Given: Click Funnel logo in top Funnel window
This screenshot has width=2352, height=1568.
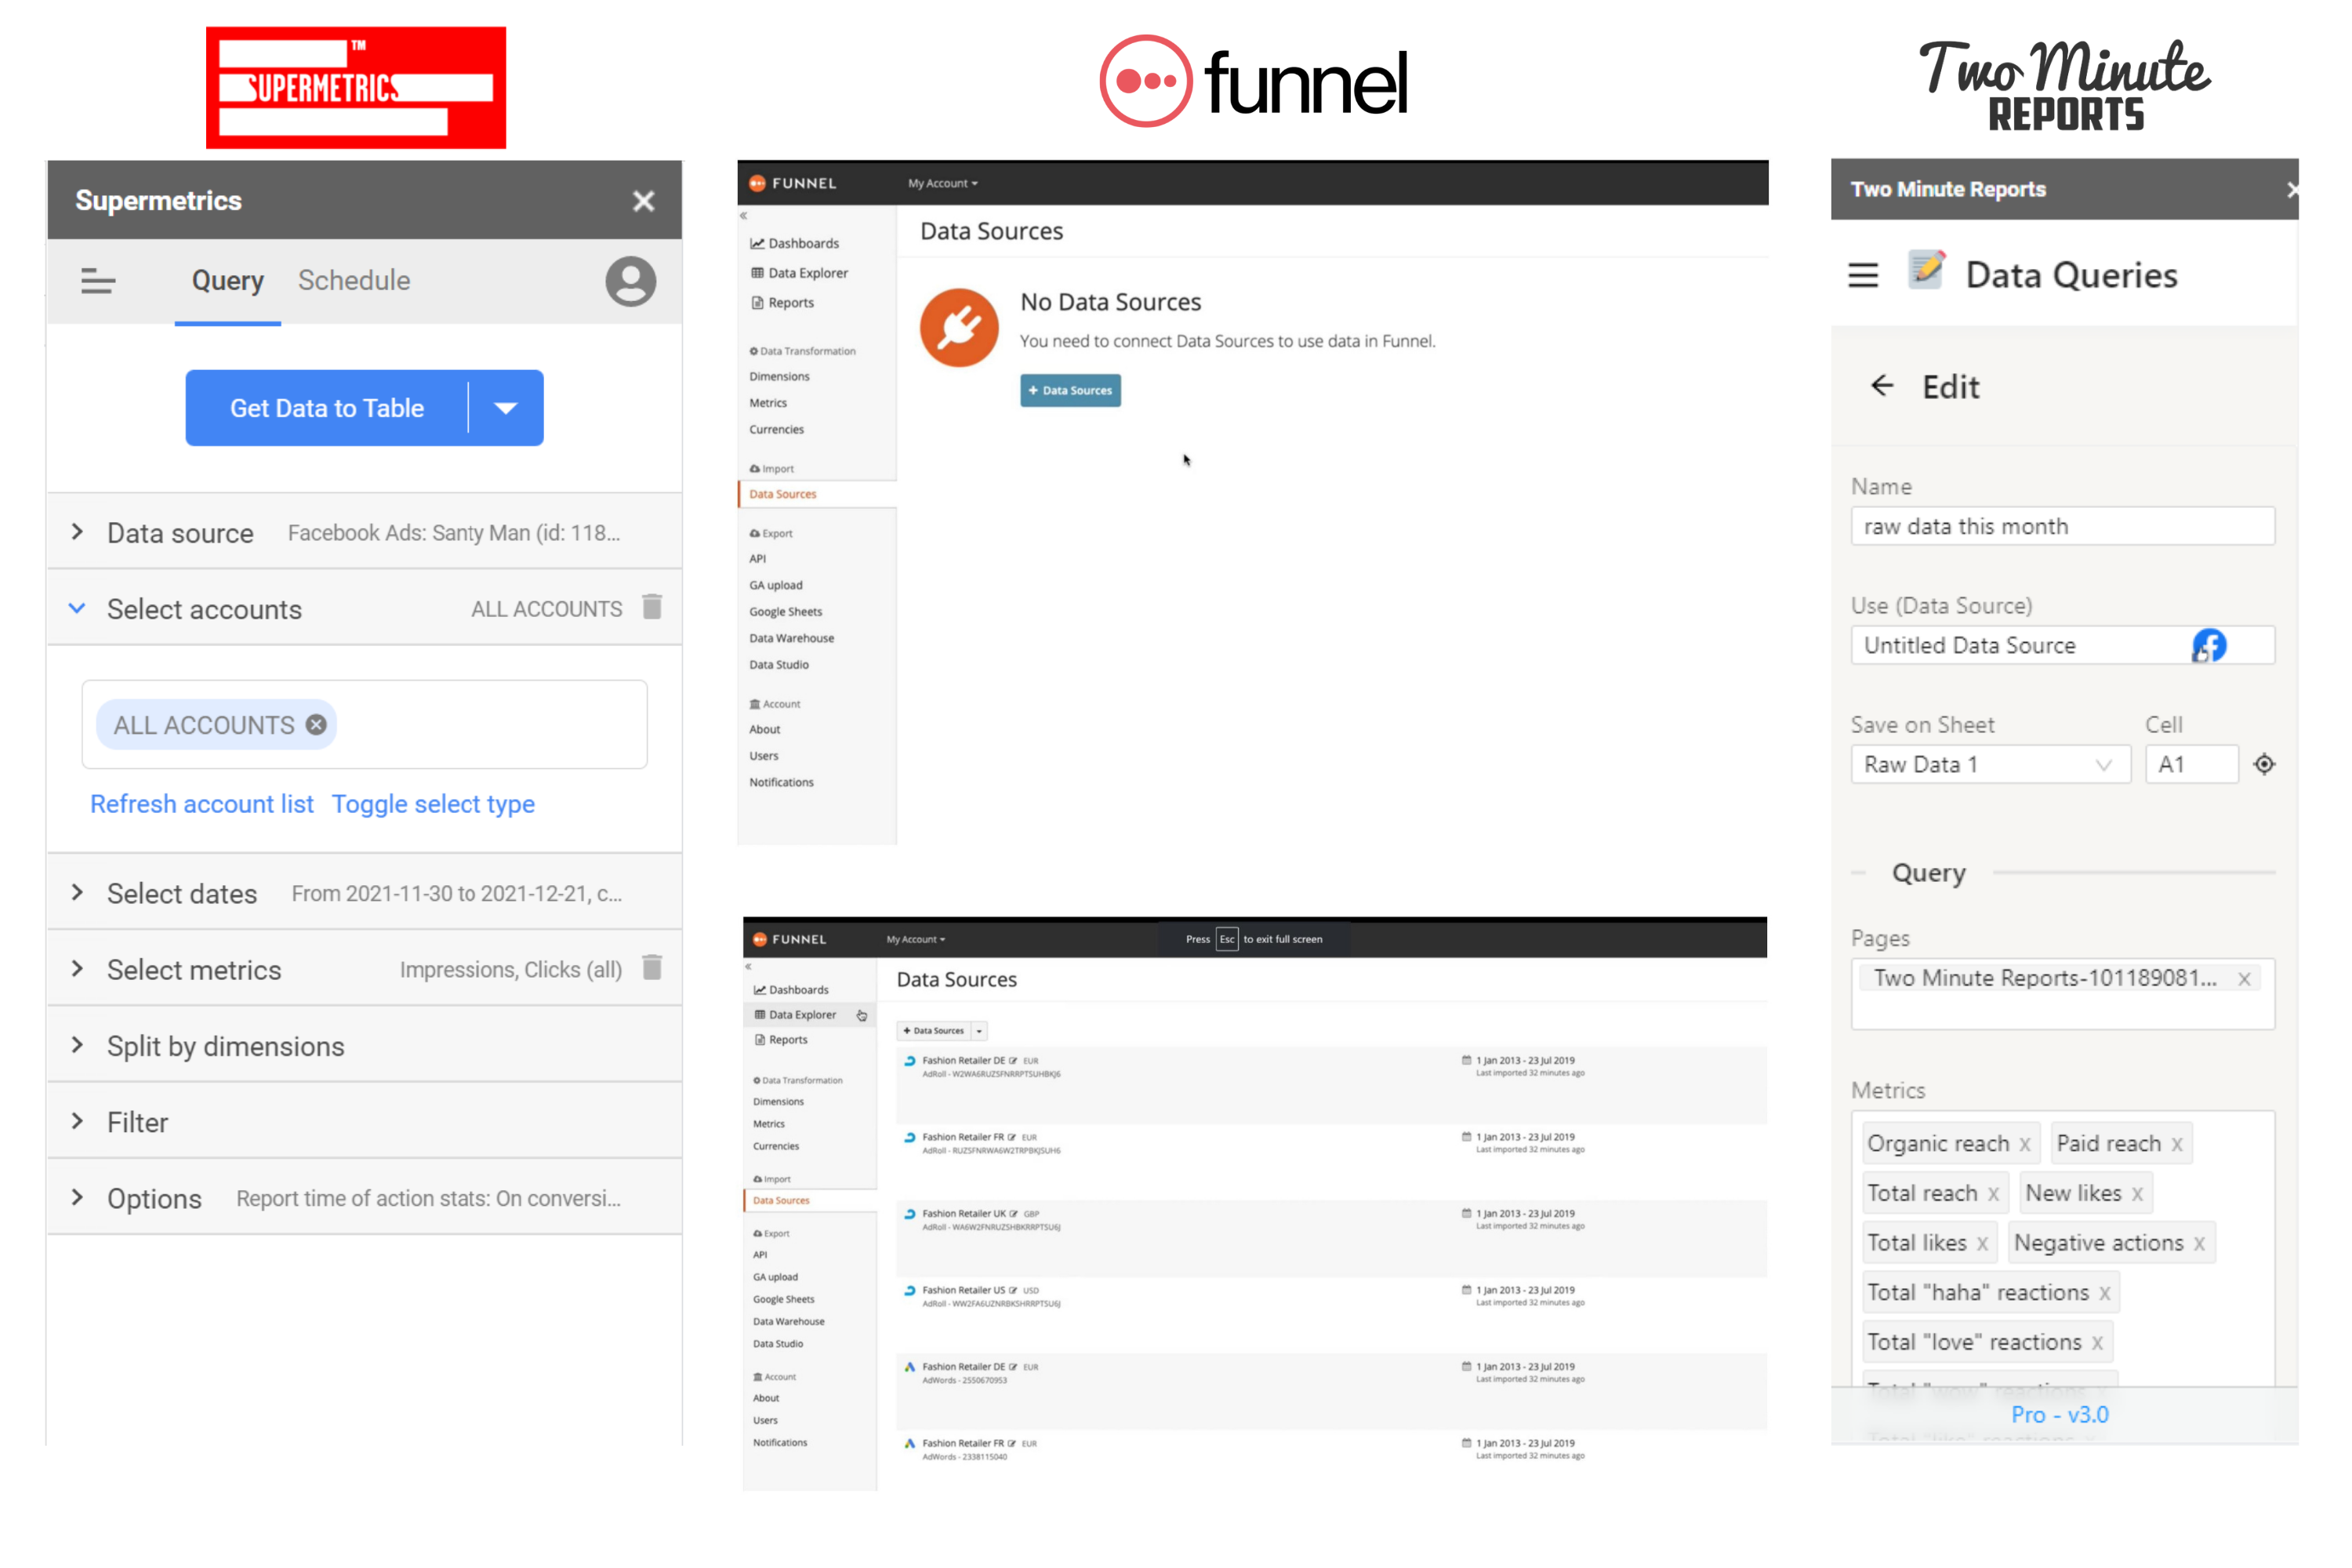Looking at the screenshot, I should [x=793, y=183].
